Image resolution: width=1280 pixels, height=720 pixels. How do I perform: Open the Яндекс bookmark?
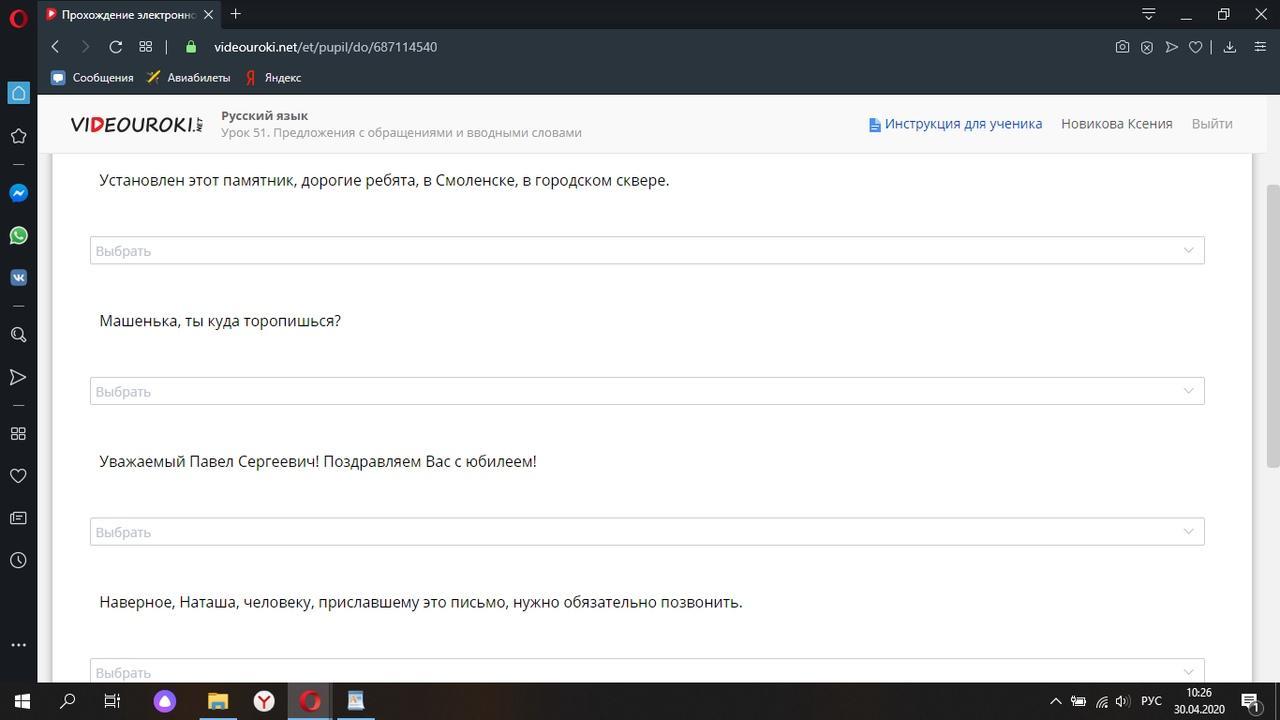point(272,77)
